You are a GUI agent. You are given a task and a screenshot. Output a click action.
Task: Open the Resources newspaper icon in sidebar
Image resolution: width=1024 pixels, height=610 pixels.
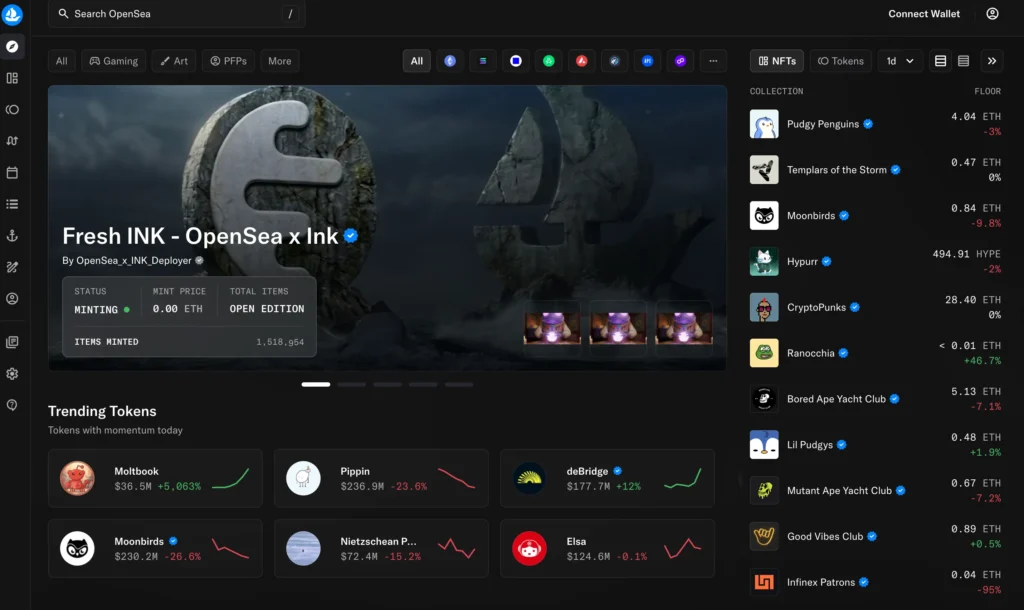tap(12, 342)
